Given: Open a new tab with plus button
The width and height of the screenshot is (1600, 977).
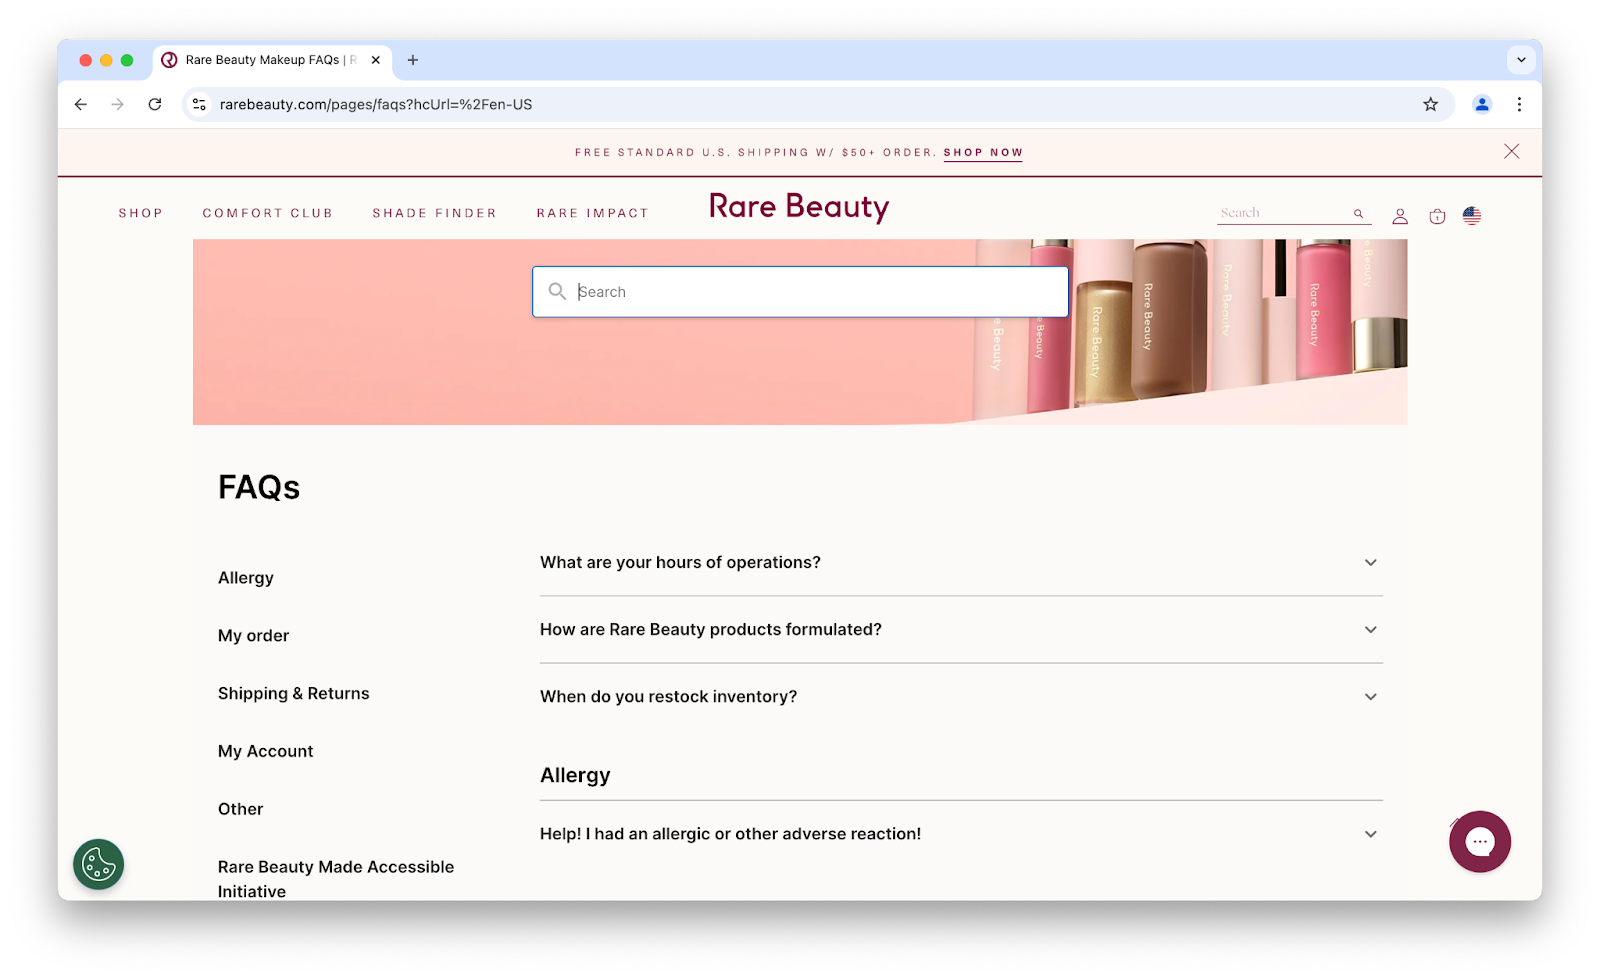Looking at the screenshot, I should point(413,60).
